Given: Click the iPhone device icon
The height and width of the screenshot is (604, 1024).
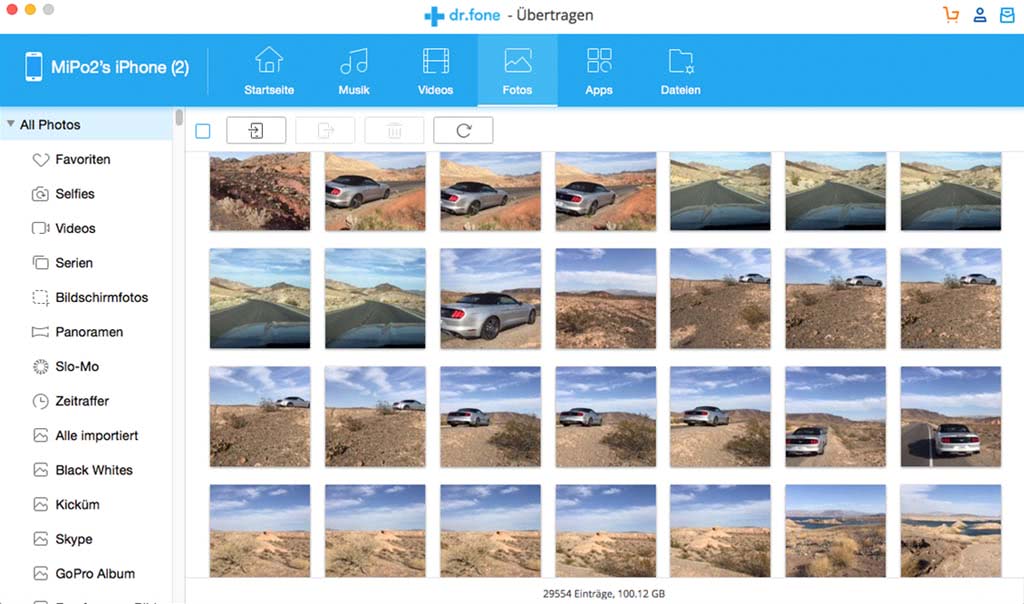Looking at the screenshot, I should (32, 68).
